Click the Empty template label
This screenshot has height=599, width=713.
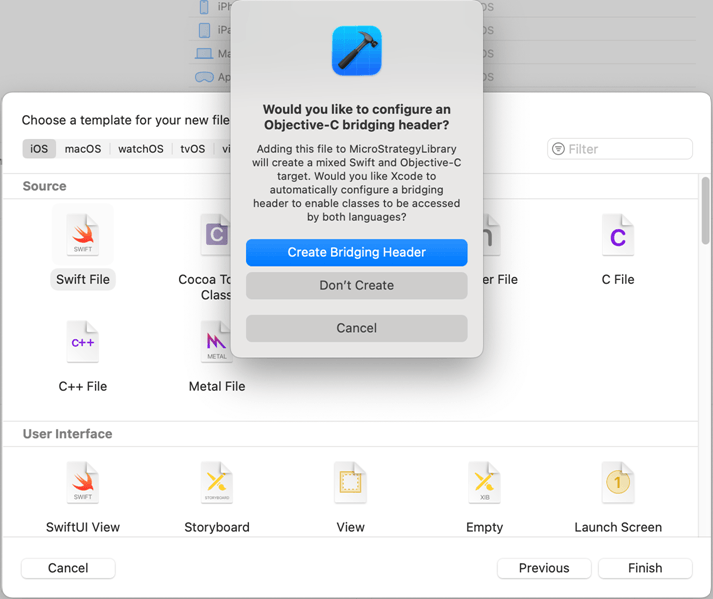point(484,528)
